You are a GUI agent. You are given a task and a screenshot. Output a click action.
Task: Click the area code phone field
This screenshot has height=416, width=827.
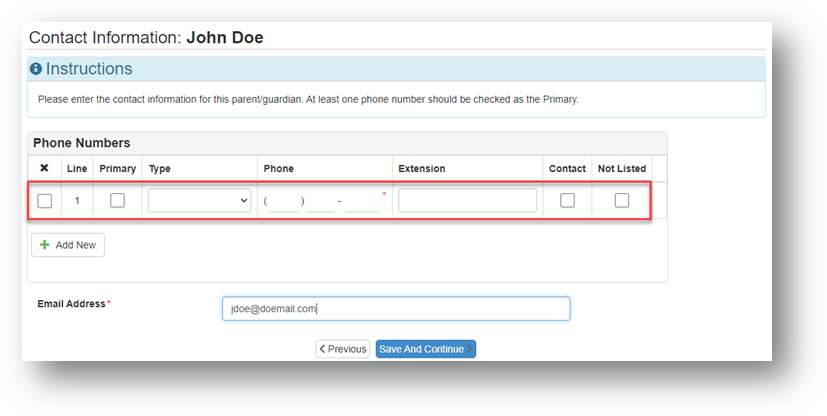point(284,201)
